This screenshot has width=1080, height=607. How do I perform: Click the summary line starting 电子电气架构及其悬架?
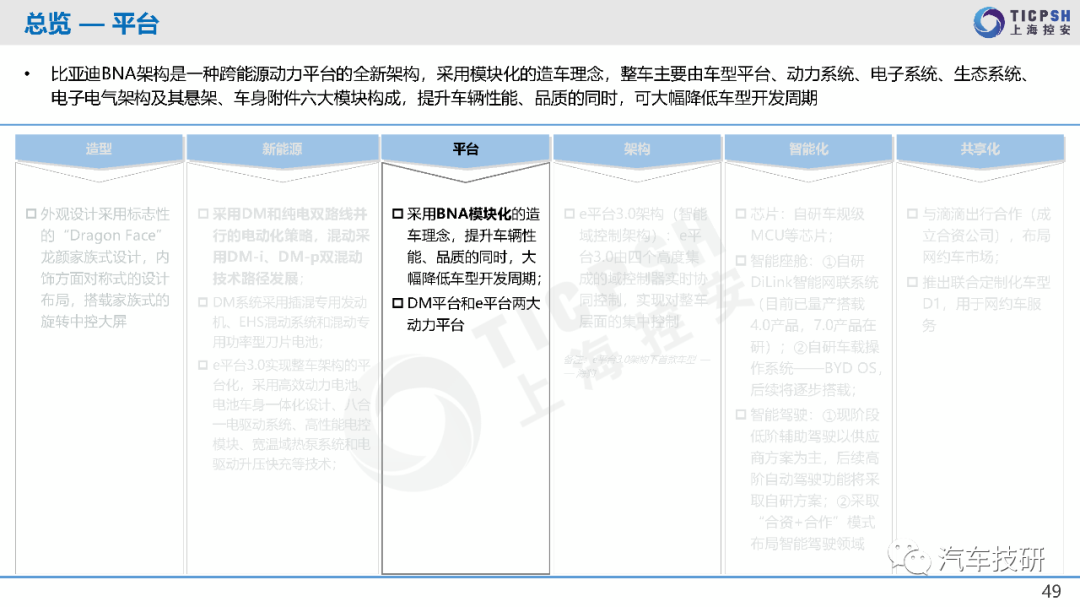tap(434, 98)
